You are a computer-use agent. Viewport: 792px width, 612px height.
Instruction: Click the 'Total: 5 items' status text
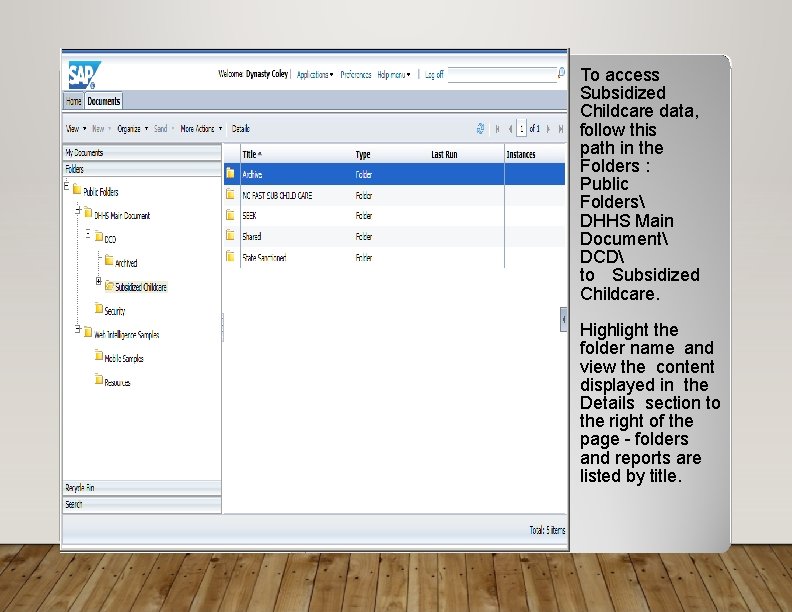tap(547, 530)
